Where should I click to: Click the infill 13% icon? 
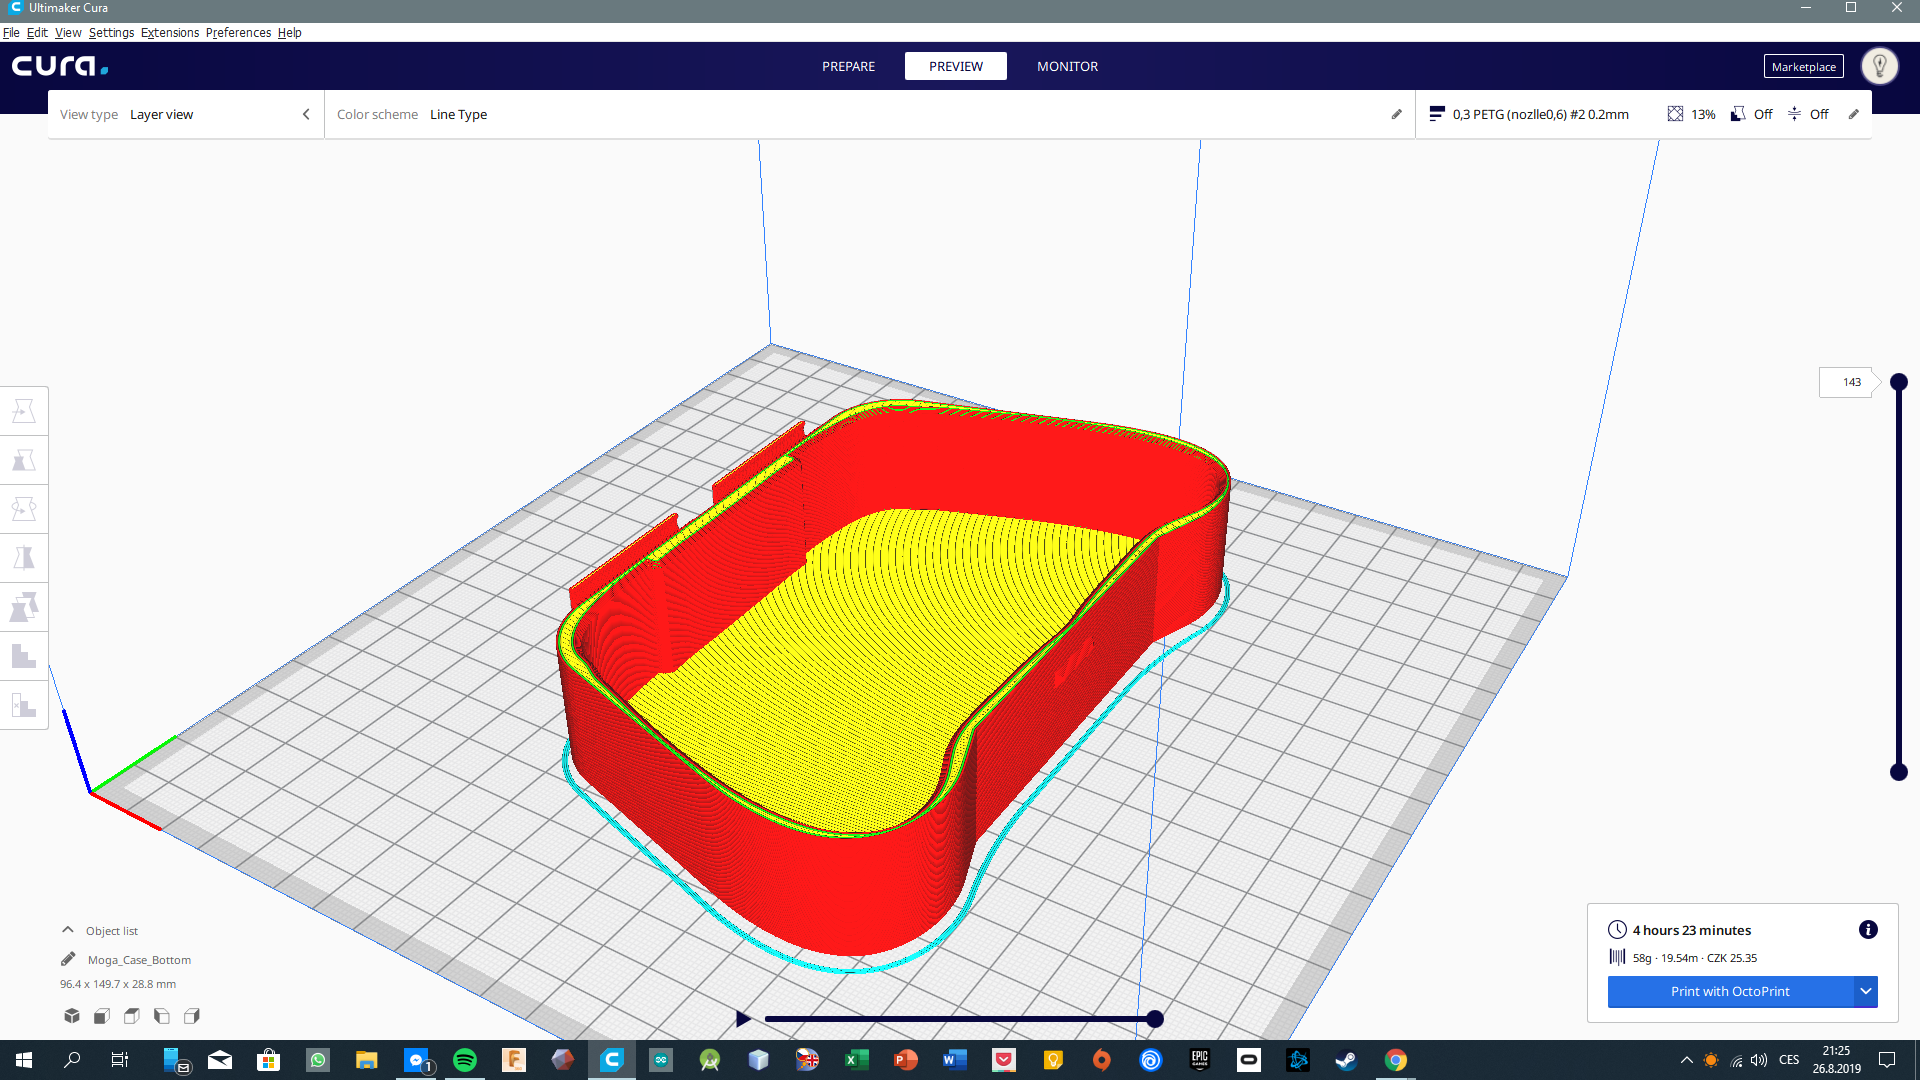(1675, 114)
